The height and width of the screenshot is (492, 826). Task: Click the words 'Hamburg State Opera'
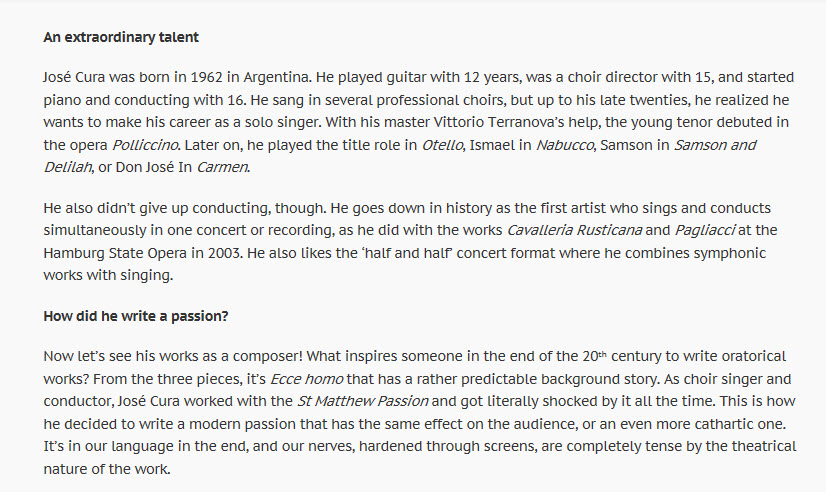(115, 253)
